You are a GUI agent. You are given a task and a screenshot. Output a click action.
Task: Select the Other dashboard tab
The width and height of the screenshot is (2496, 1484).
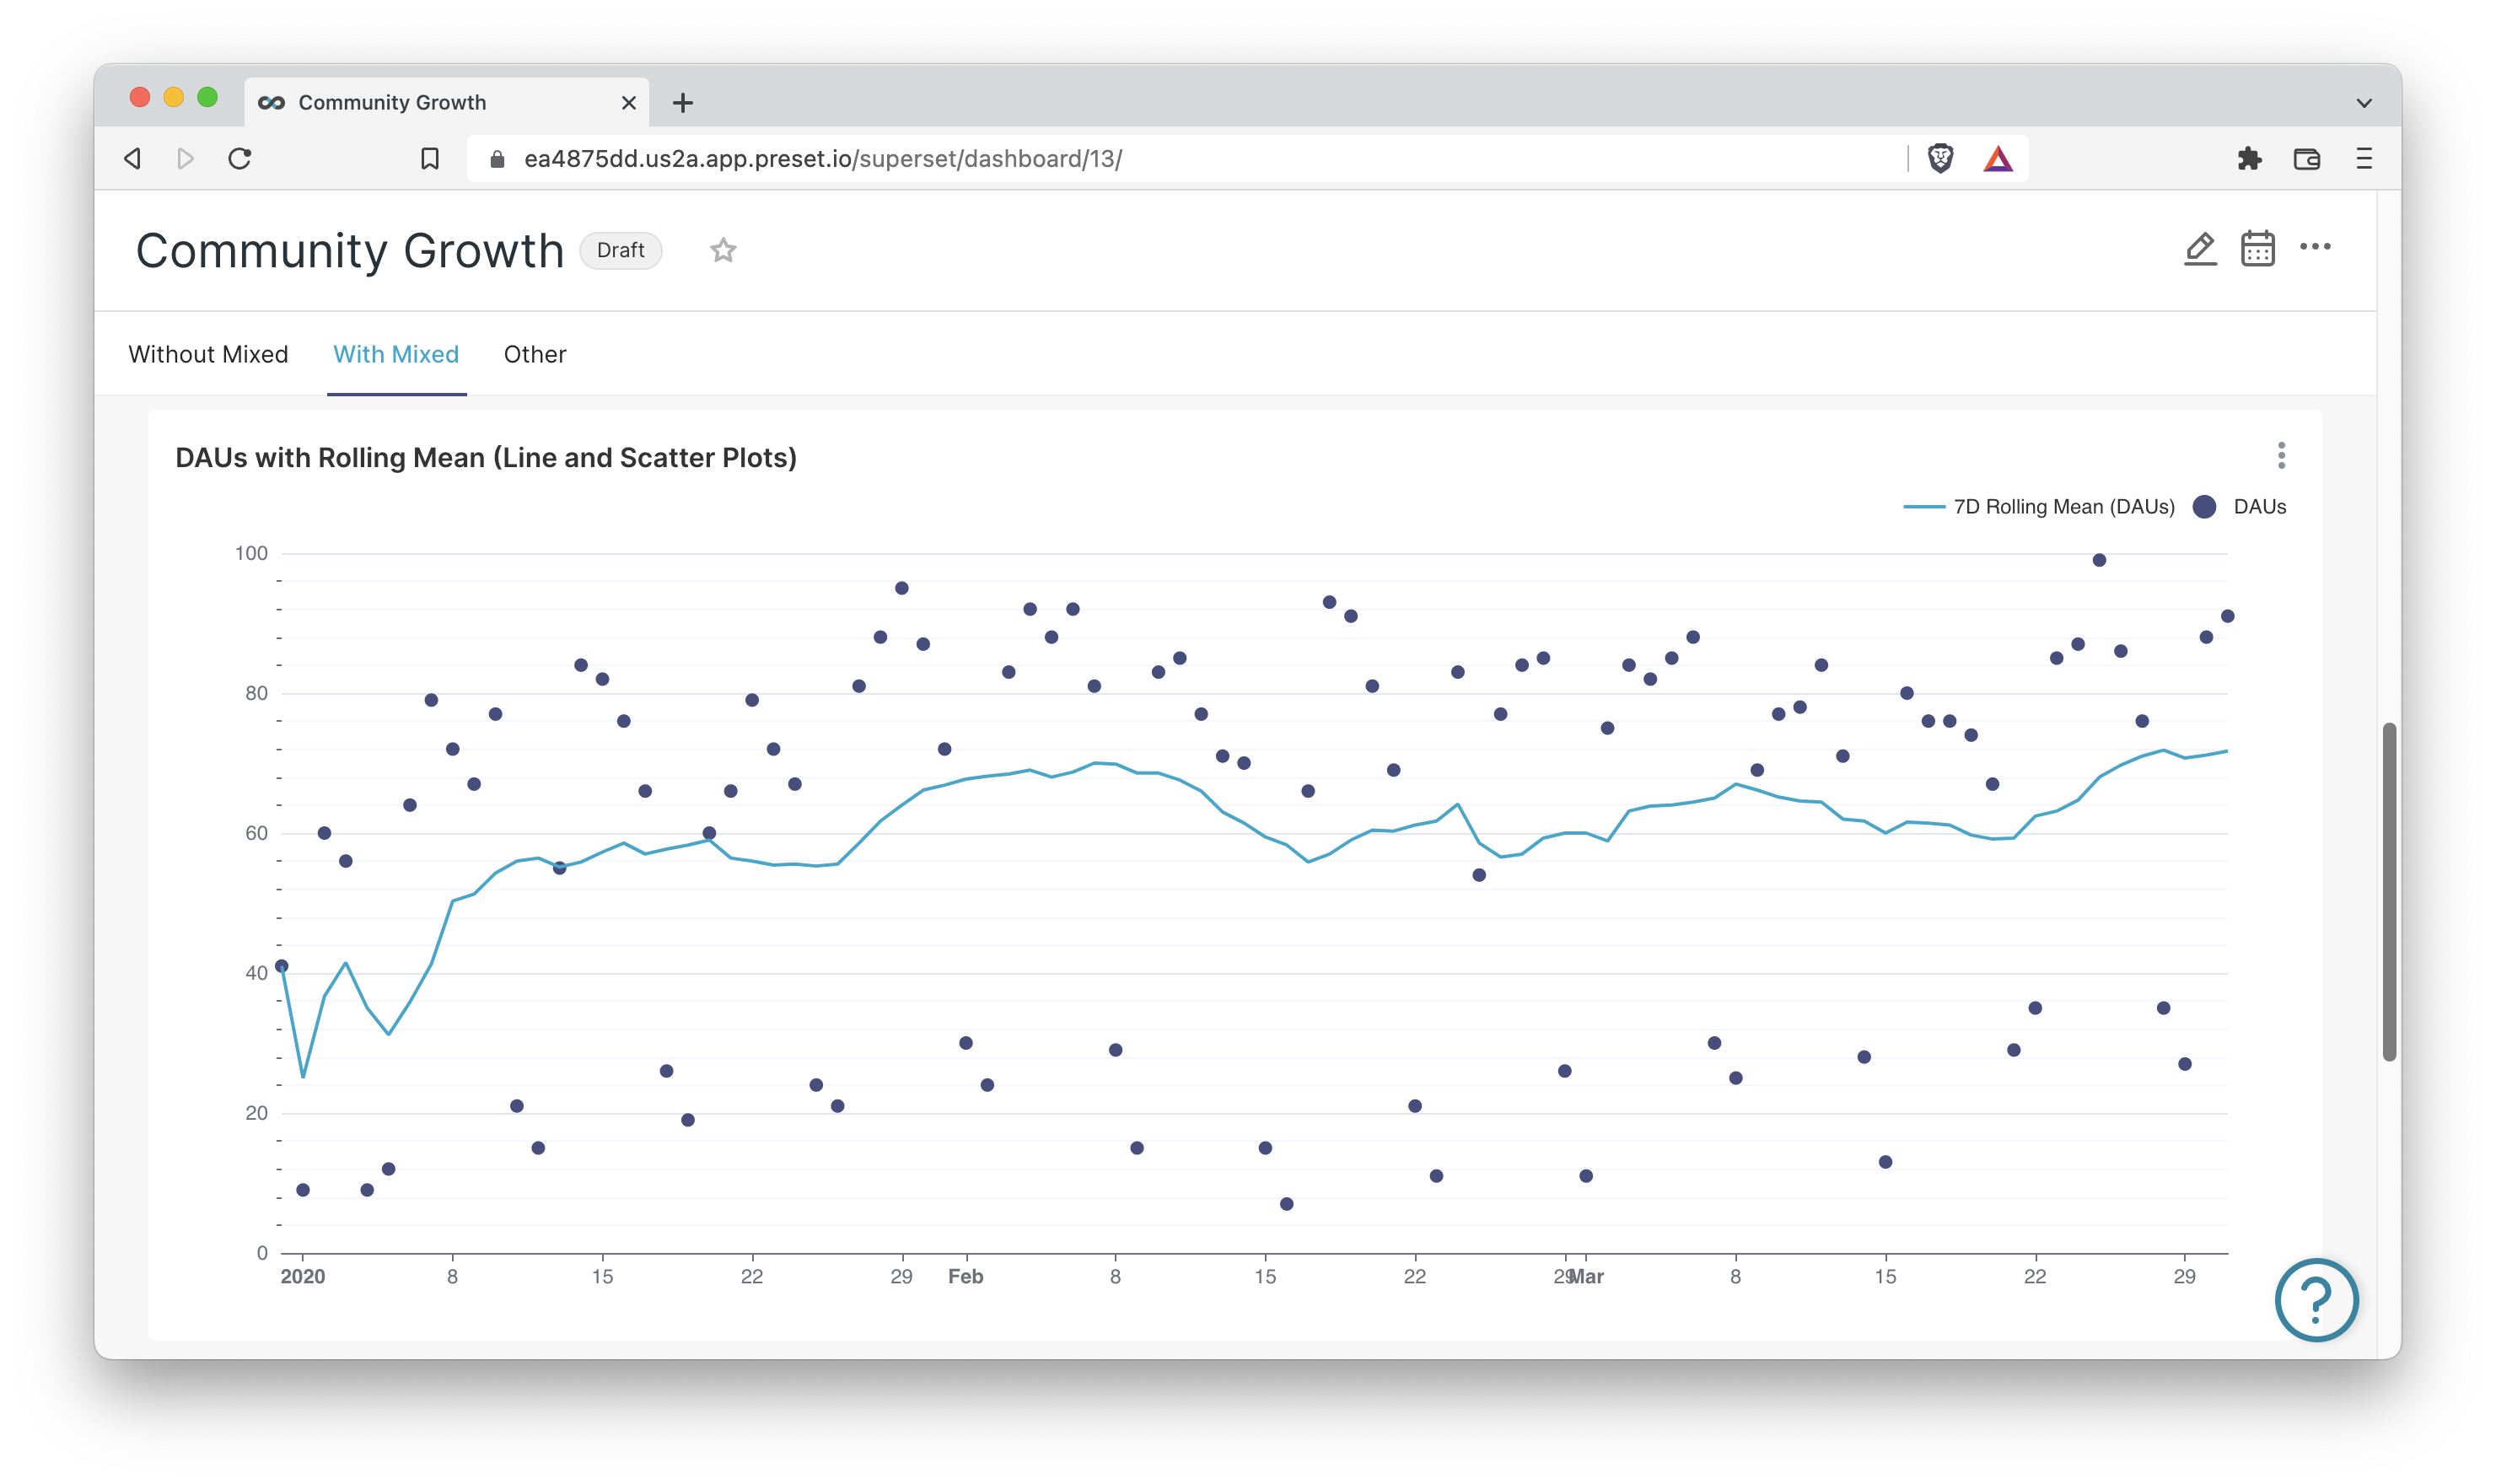click(x=535, y=354)
